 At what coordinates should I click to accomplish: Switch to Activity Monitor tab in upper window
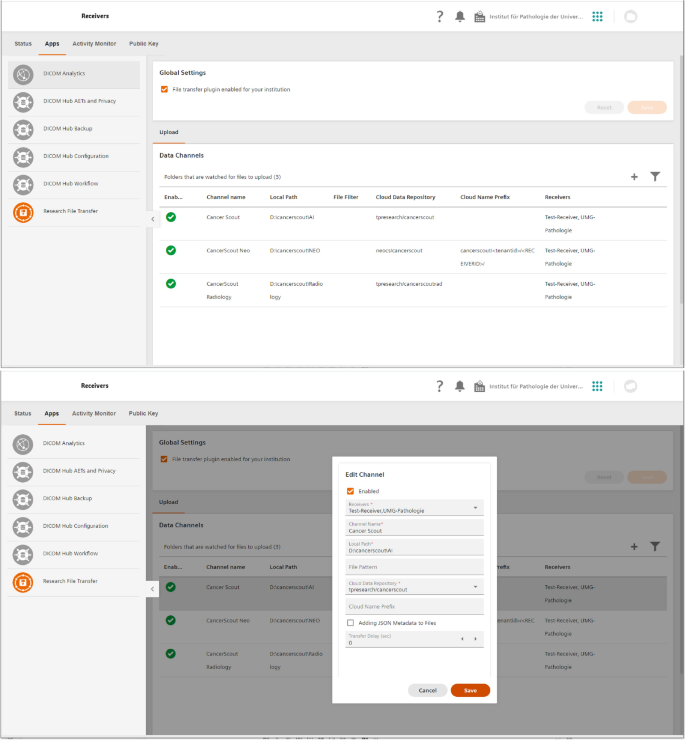[x=94, y=44]
